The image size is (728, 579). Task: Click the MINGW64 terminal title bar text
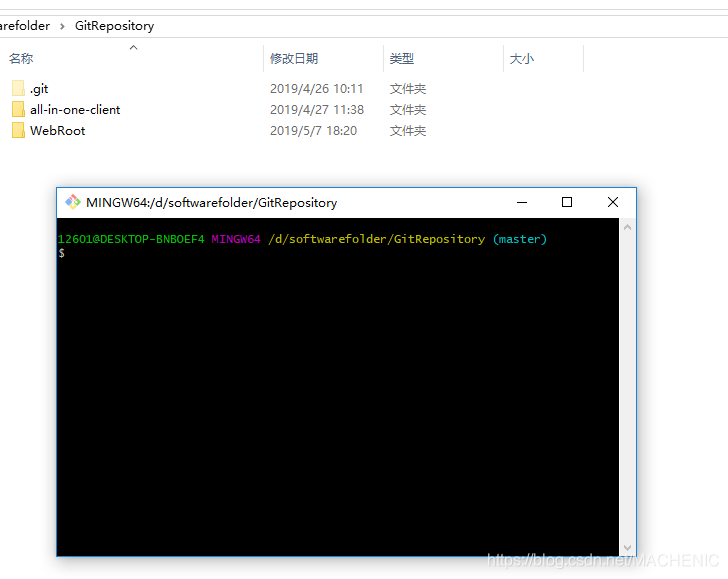[x=212, y=202]
